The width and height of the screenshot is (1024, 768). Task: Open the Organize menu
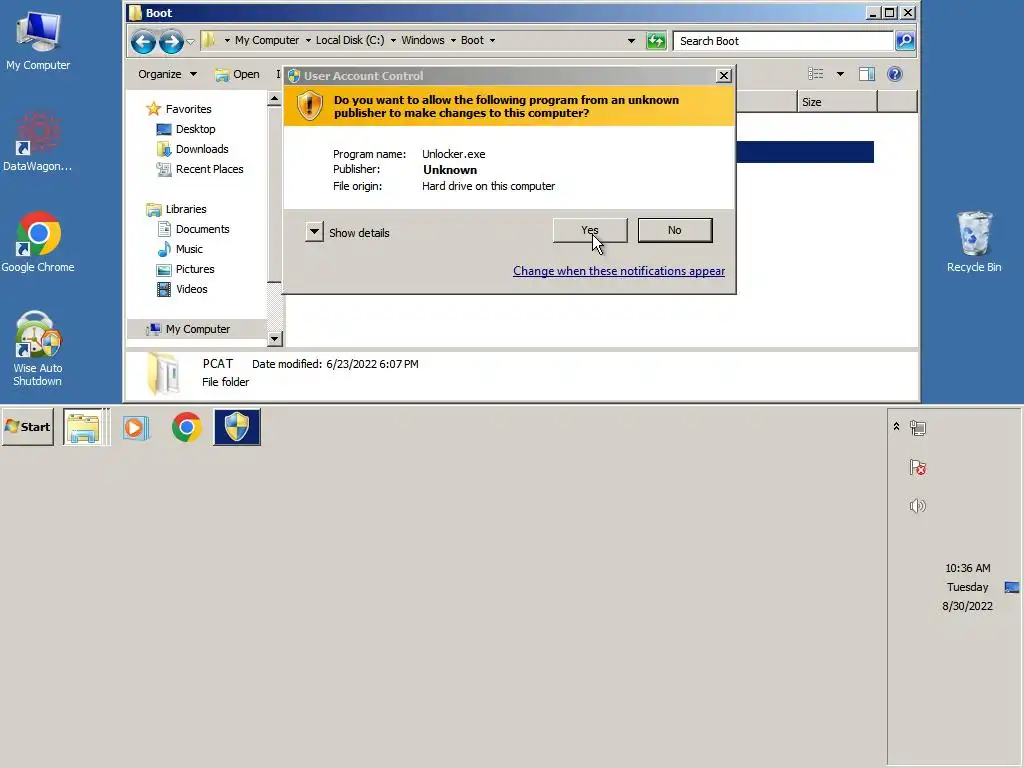point(167,74)
